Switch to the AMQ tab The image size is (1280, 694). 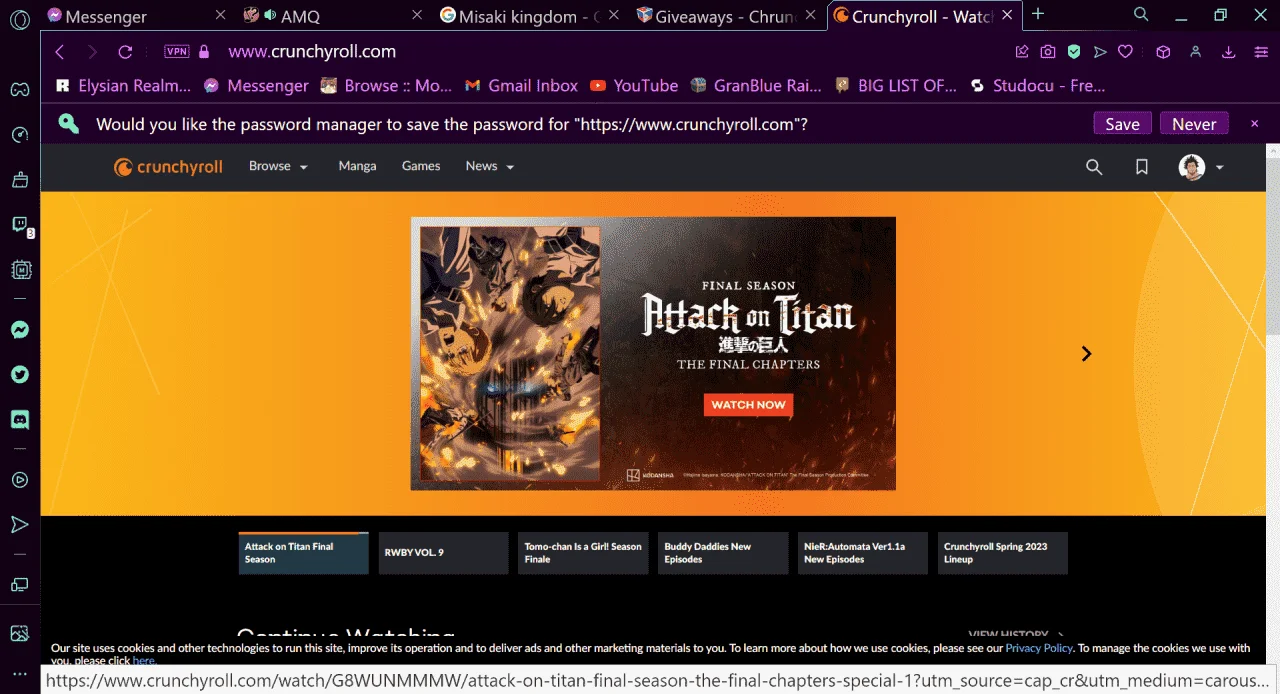333,16
